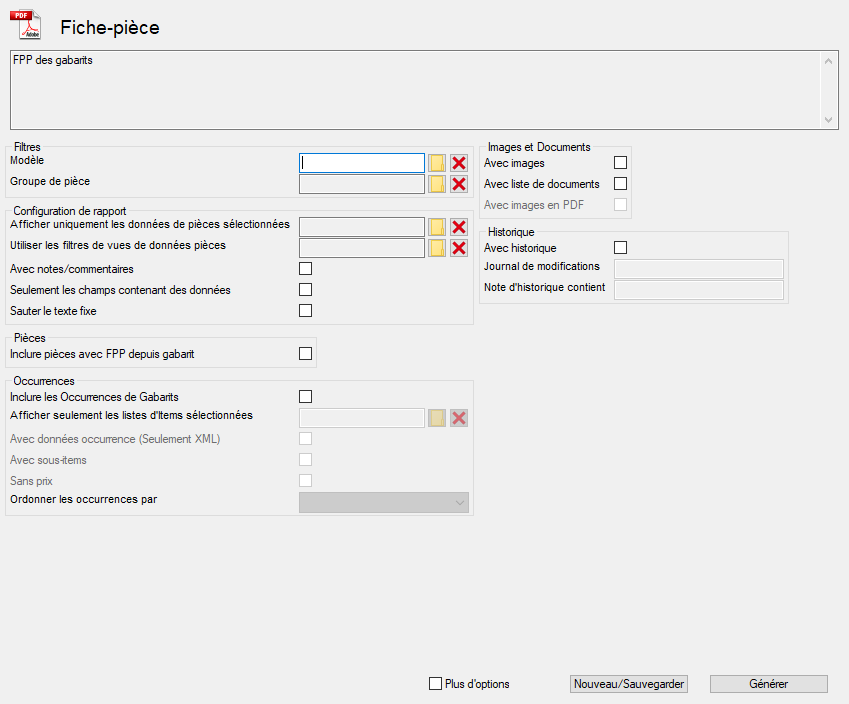849x704 pixels.
Task: Enable Avec notes/commentaires checkbox
Action: (x=306, y=269)
